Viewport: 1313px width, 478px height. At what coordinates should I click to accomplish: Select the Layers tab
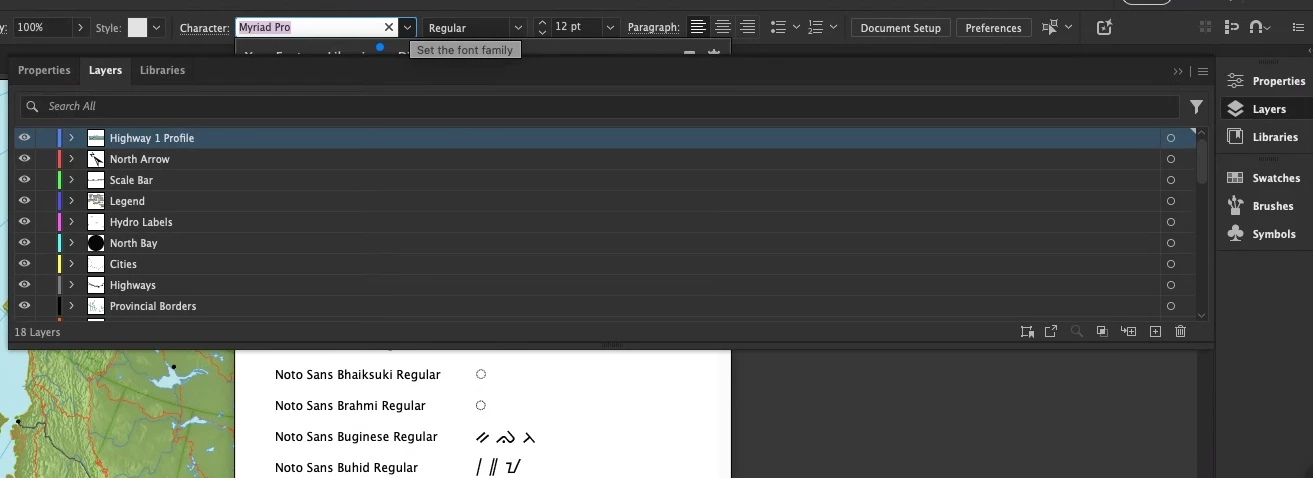[105, 70]
